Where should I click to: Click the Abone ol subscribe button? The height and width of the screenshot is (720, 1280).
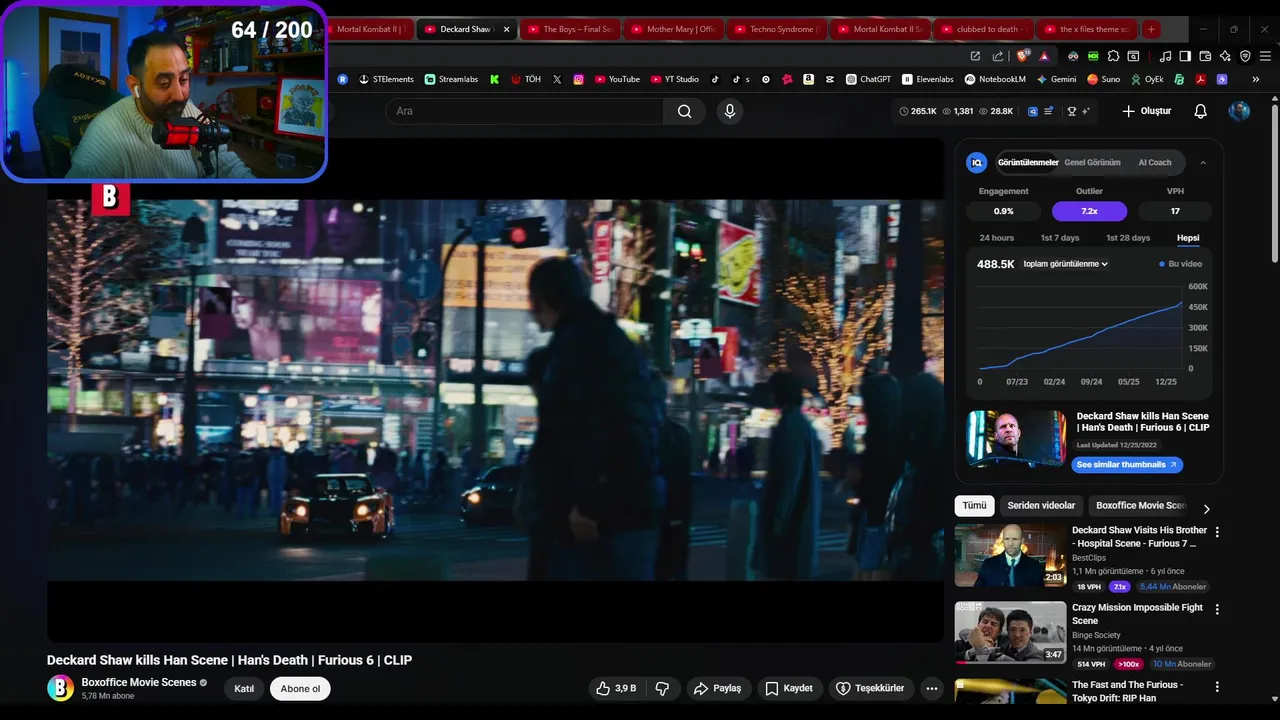click(x=300, y=688)
